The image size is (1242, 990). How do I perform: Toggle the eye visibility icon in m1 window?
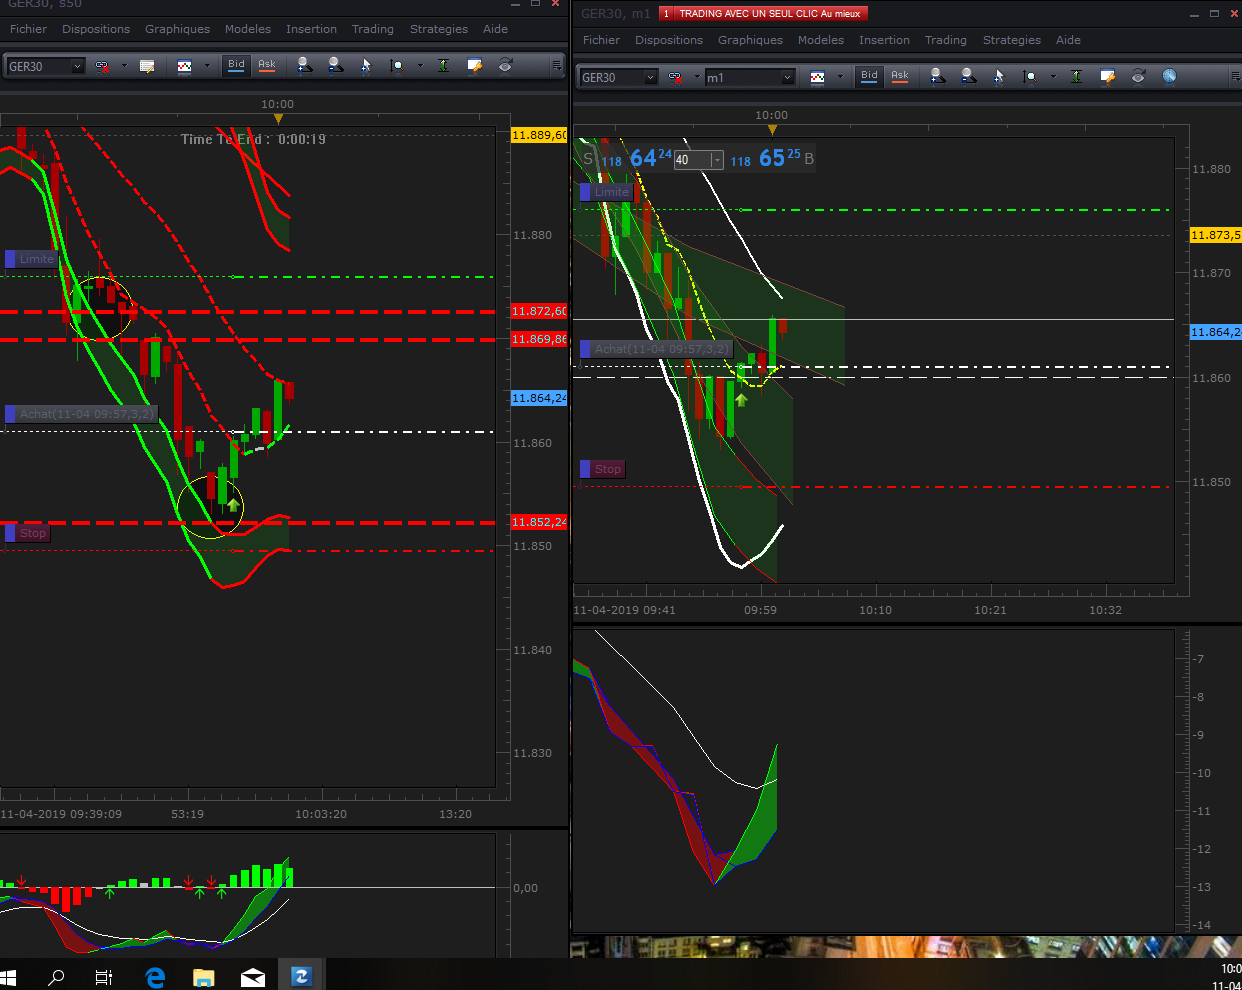pyautogui.click(x=1138, y=77)
